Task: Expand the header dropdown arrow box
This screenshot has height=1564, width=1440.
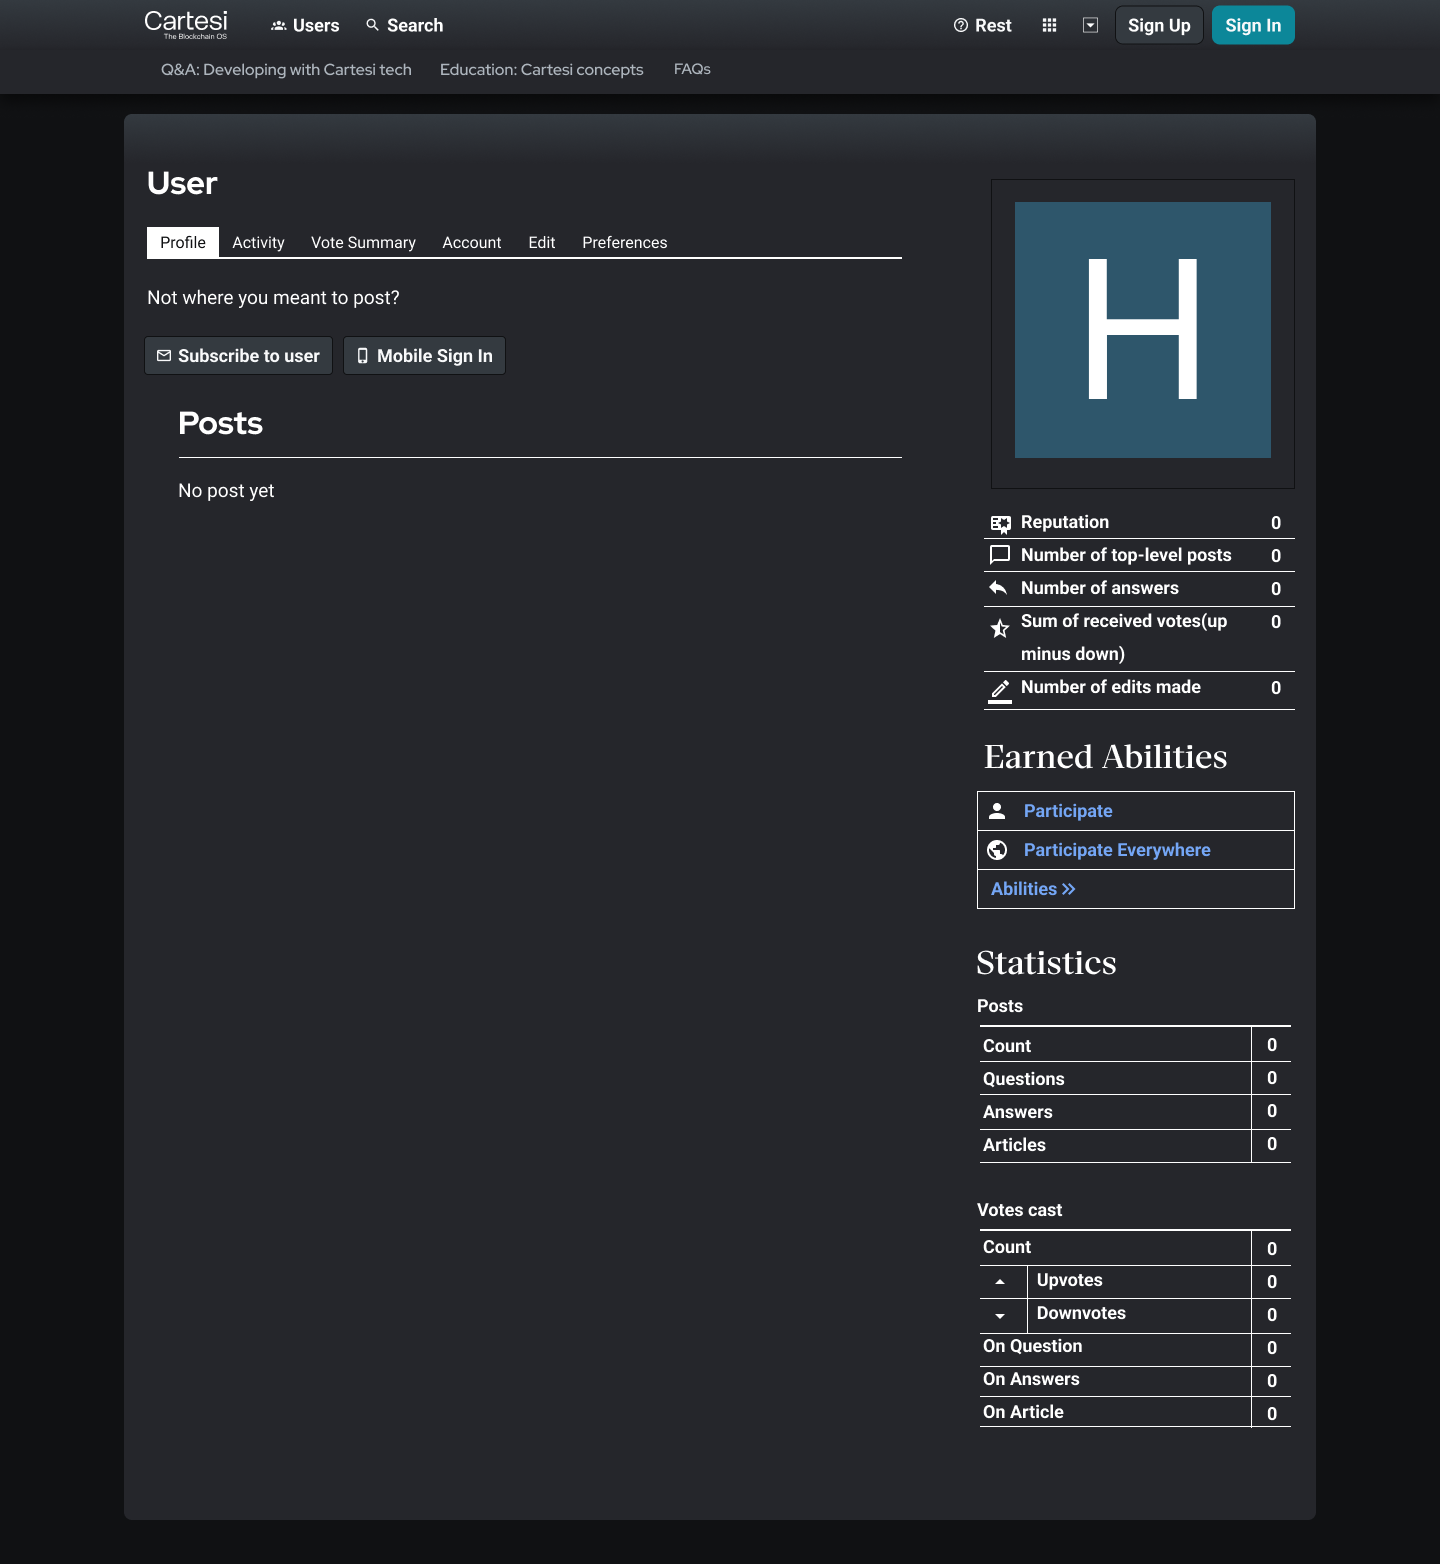Action: (1090, 26)
